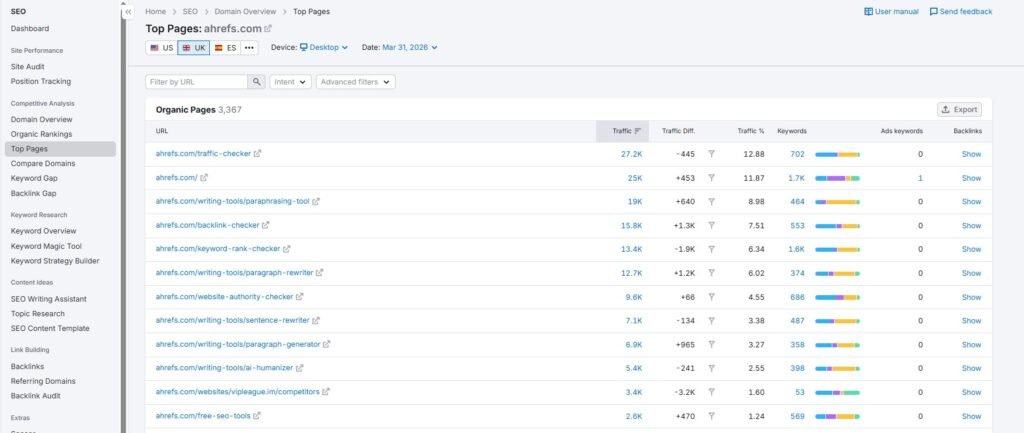The height and width of the screenshot is (433, 1024).
Task: Go to the Domain Overview breadcrumb
Action: tap(246, 12)
